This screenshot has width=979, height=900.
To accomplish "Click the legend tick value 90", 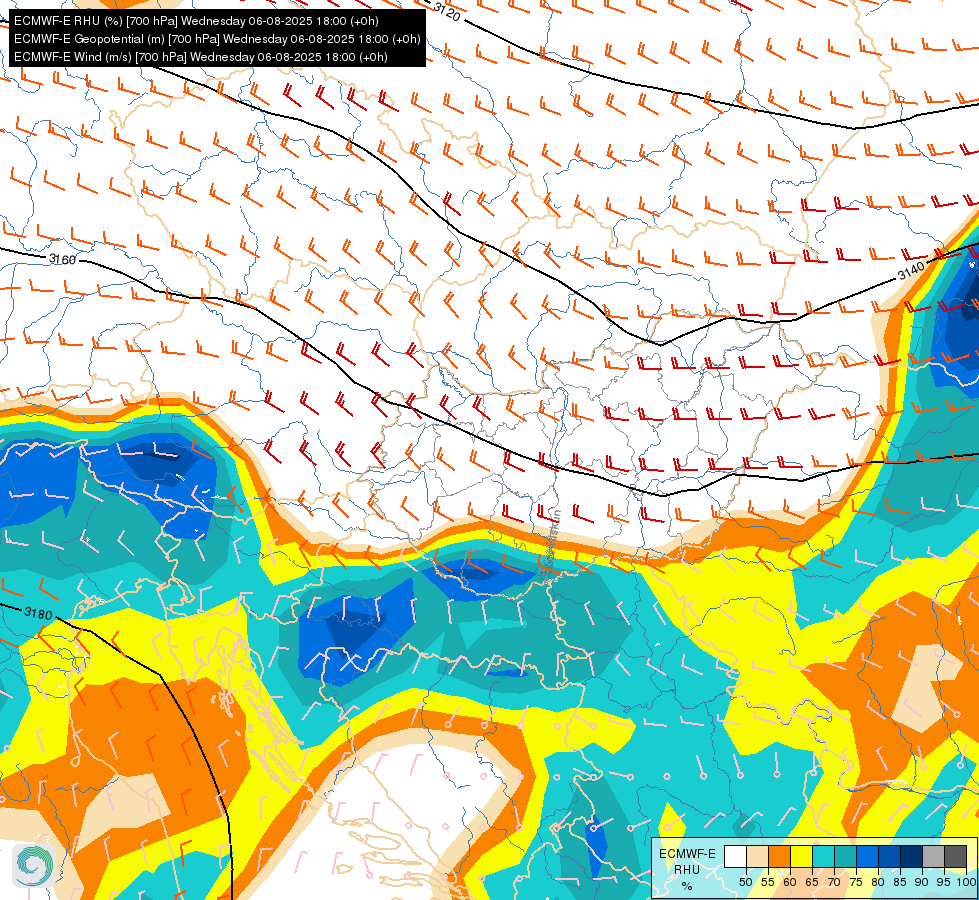I will pos(922,882).
